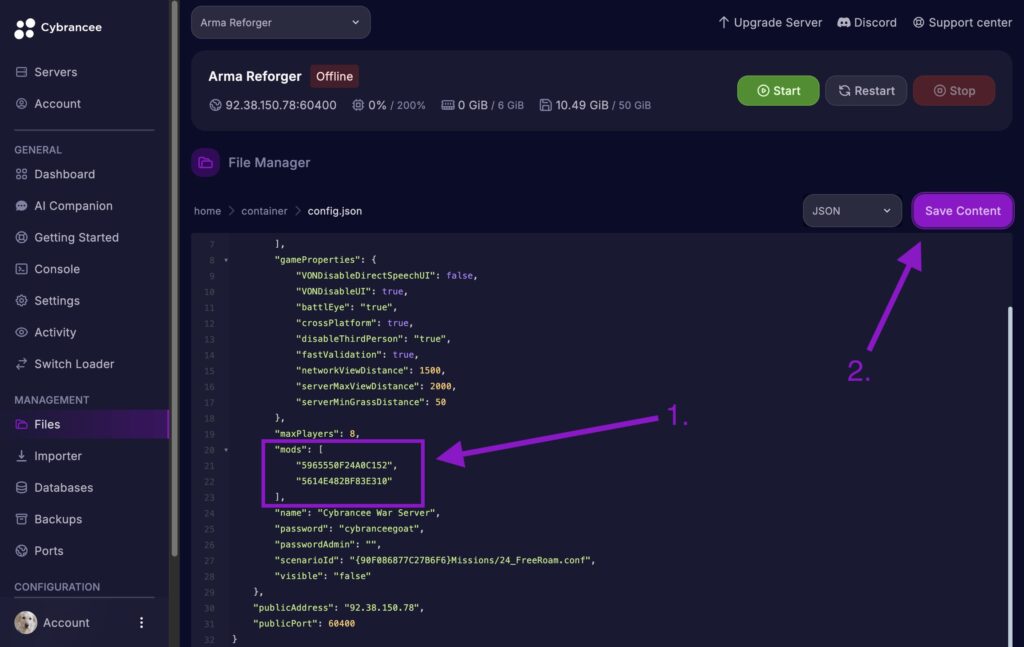
Task: Click the sidebar vertical scrollbar
Action: click(174, 277)
